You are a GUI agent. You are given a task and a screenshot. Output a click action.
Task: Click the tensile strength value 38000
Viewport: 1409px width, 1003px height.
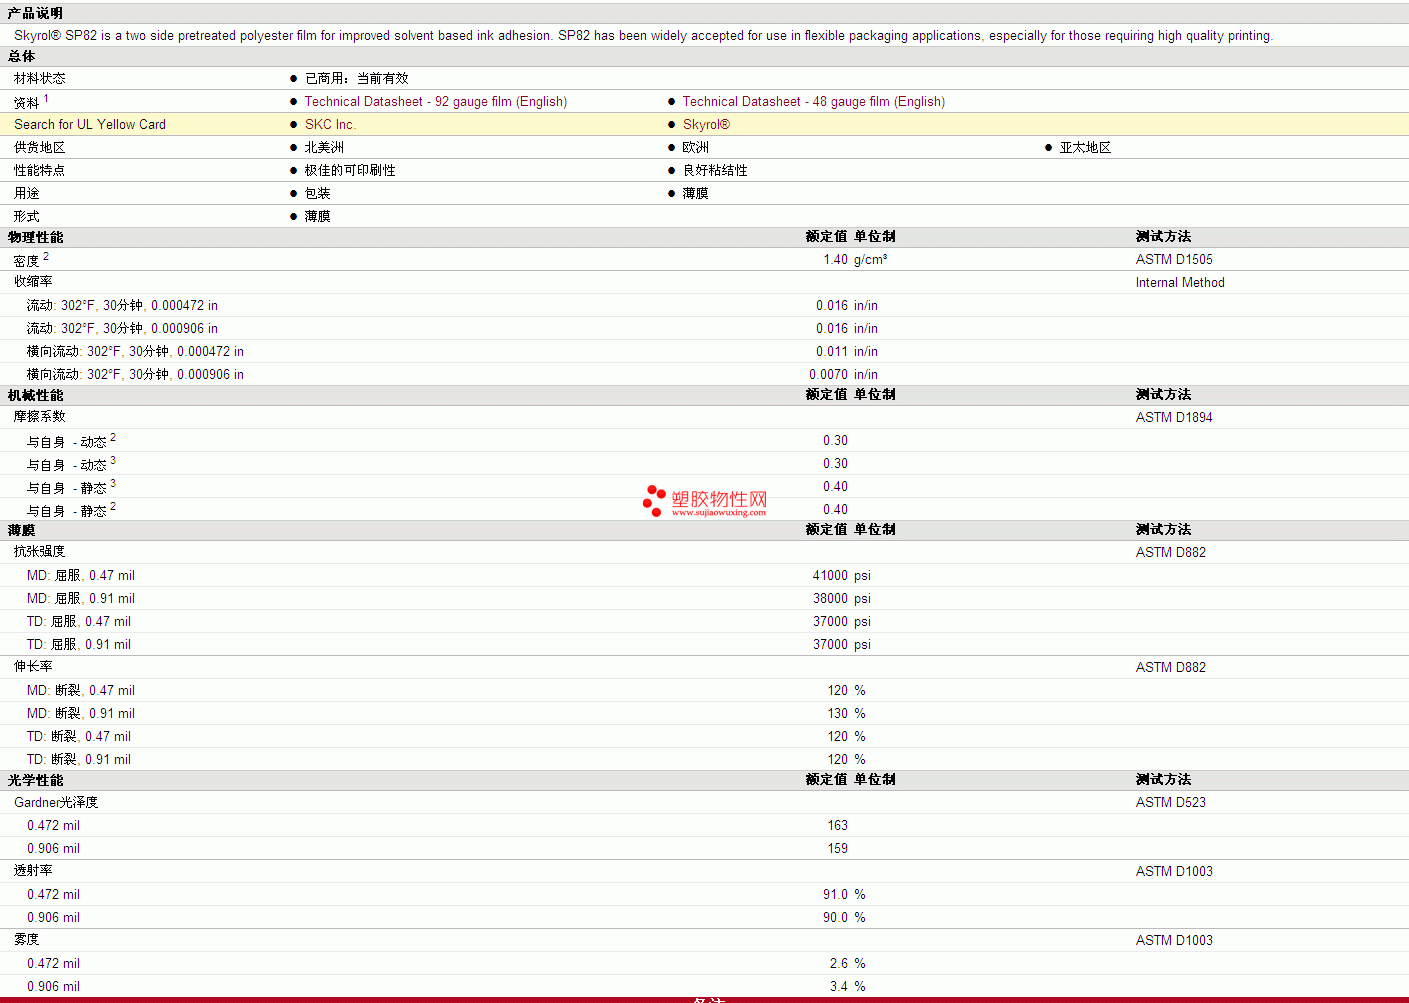click(x=830, y=598)
